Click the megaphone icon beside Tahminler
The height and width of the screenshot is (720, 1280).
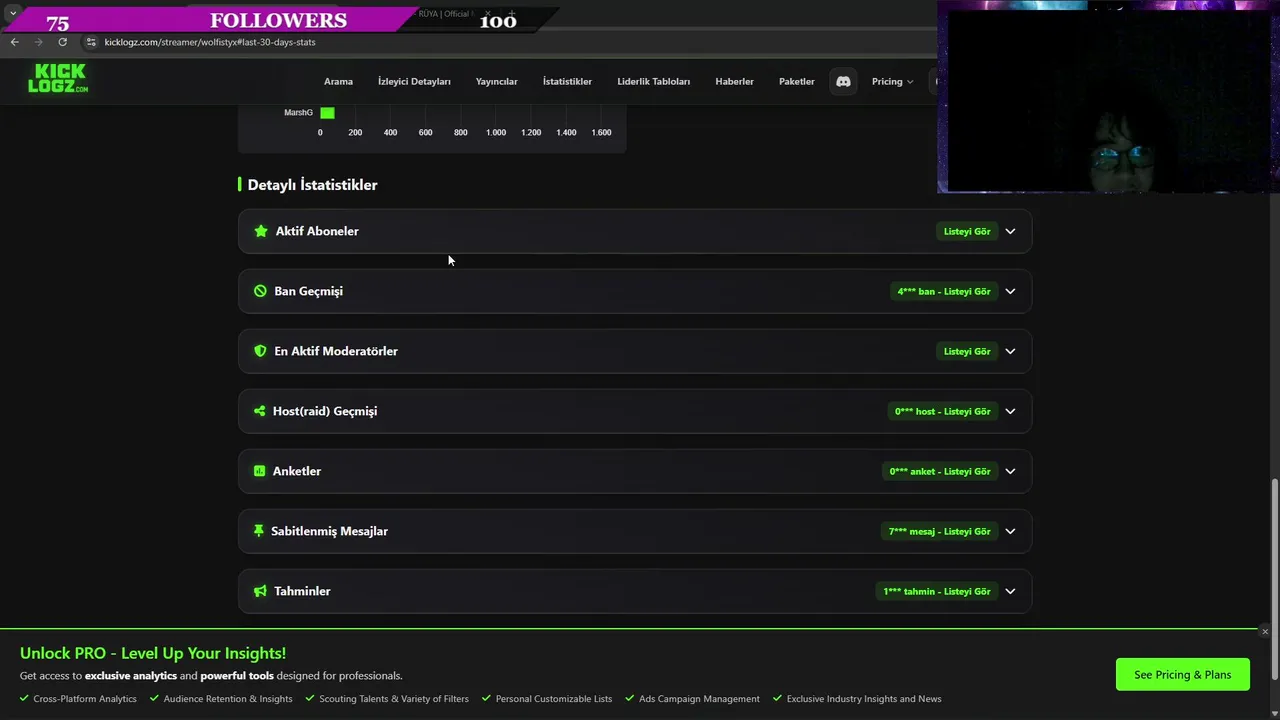pos(260,591)
